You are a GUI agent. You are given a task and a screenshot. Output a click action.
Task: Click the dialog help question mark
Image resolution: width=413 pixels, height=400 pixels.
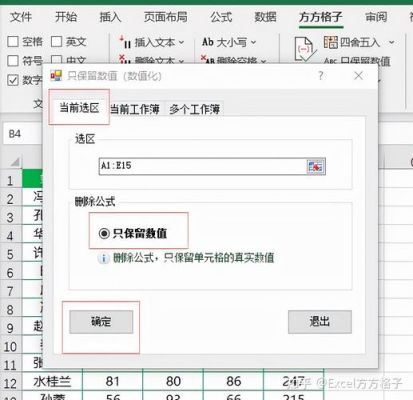point(321,76)
